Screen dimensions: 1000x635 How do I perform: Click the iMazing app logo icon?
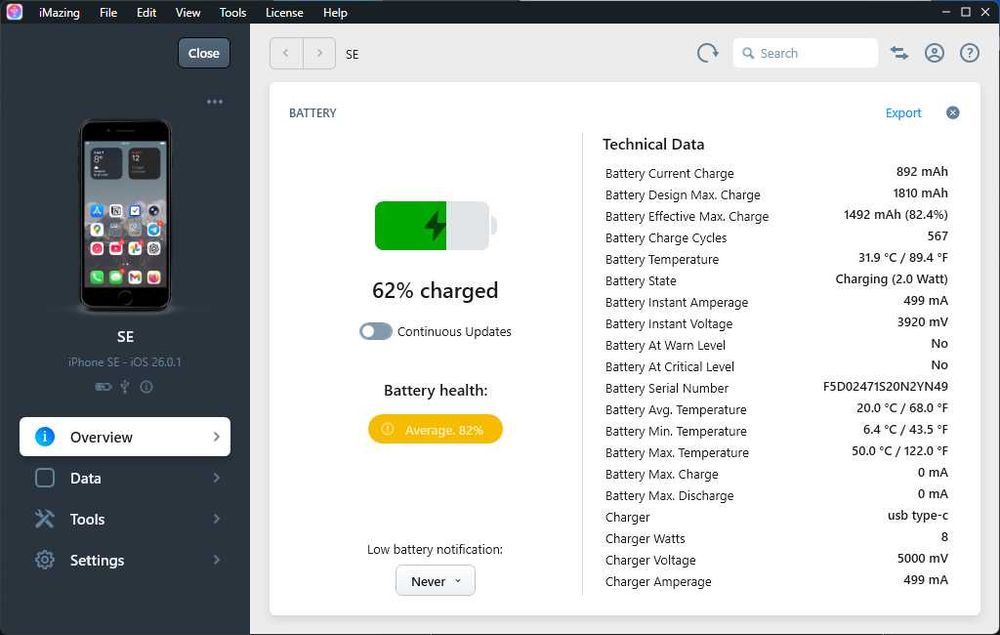click(x=14, y=12)
